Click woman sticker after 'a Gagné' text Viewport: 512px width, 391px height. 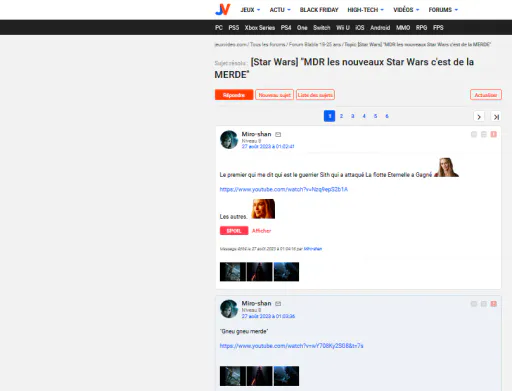[446, 167]
